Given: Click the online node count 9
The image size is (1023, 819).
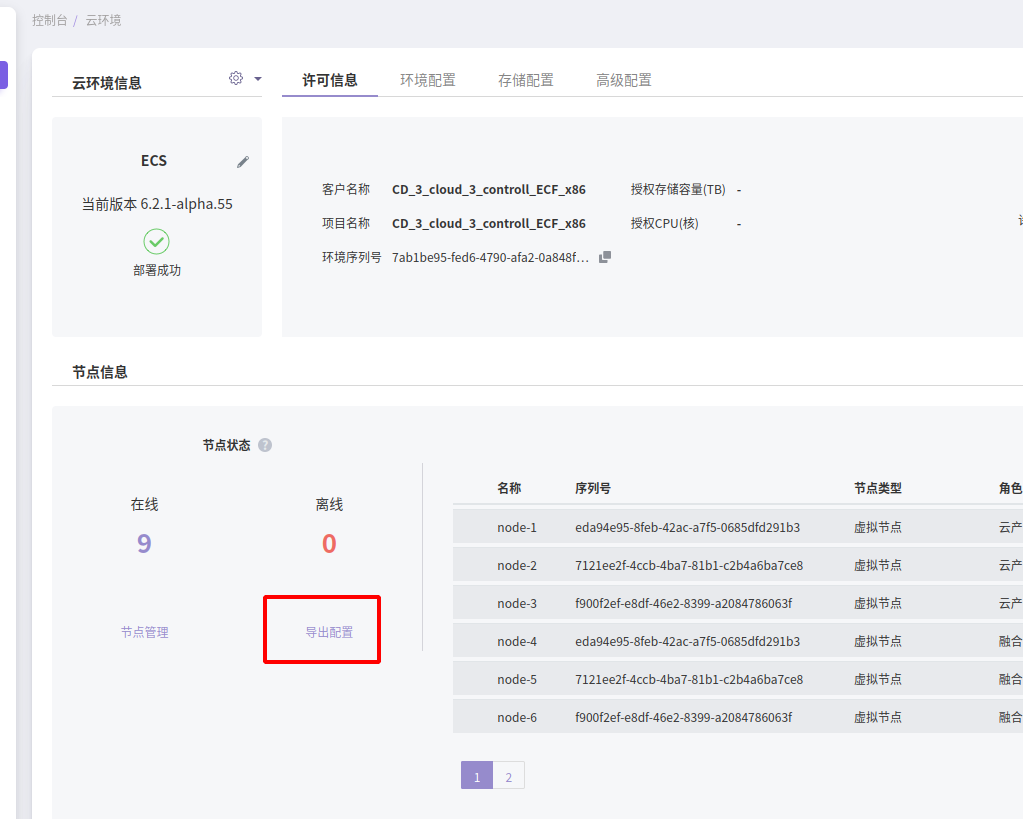Looking at the screenshot, I should [x=144, y=543].
